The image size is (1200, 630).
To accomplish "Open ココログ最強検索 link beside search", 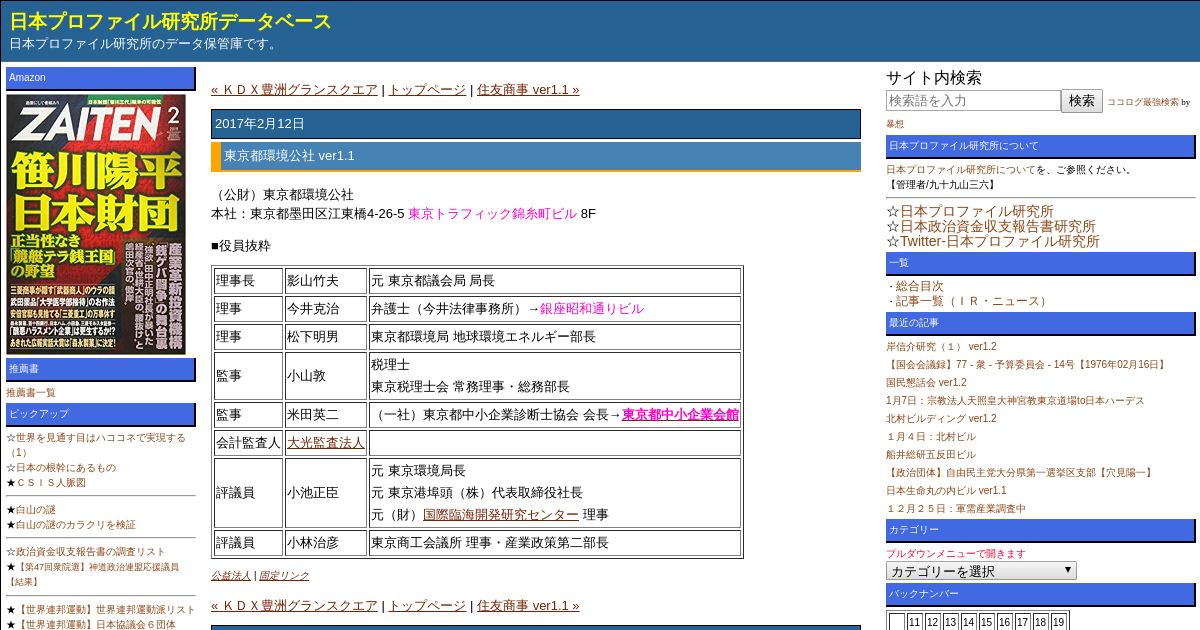I will [x=1142, y=102].
